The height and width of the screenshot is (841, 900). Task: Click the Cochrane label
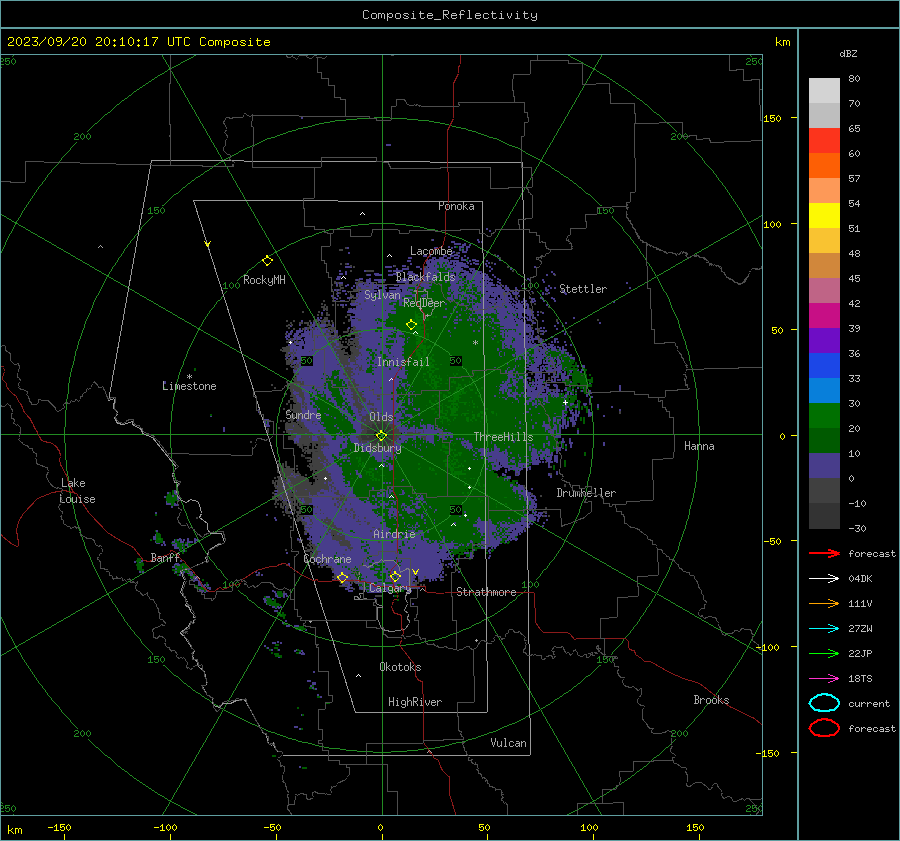[327, 559]
